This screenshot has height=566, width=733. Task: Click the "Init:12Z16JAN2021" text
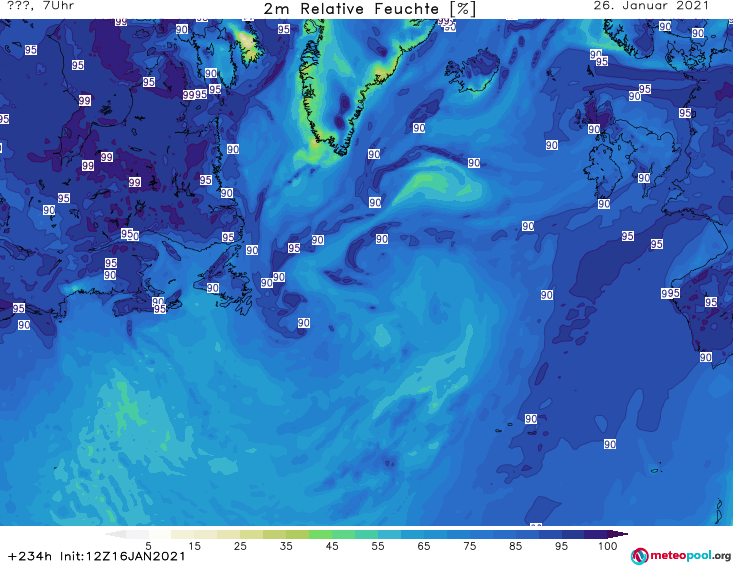pyautogui.click(x=122, y=556)
